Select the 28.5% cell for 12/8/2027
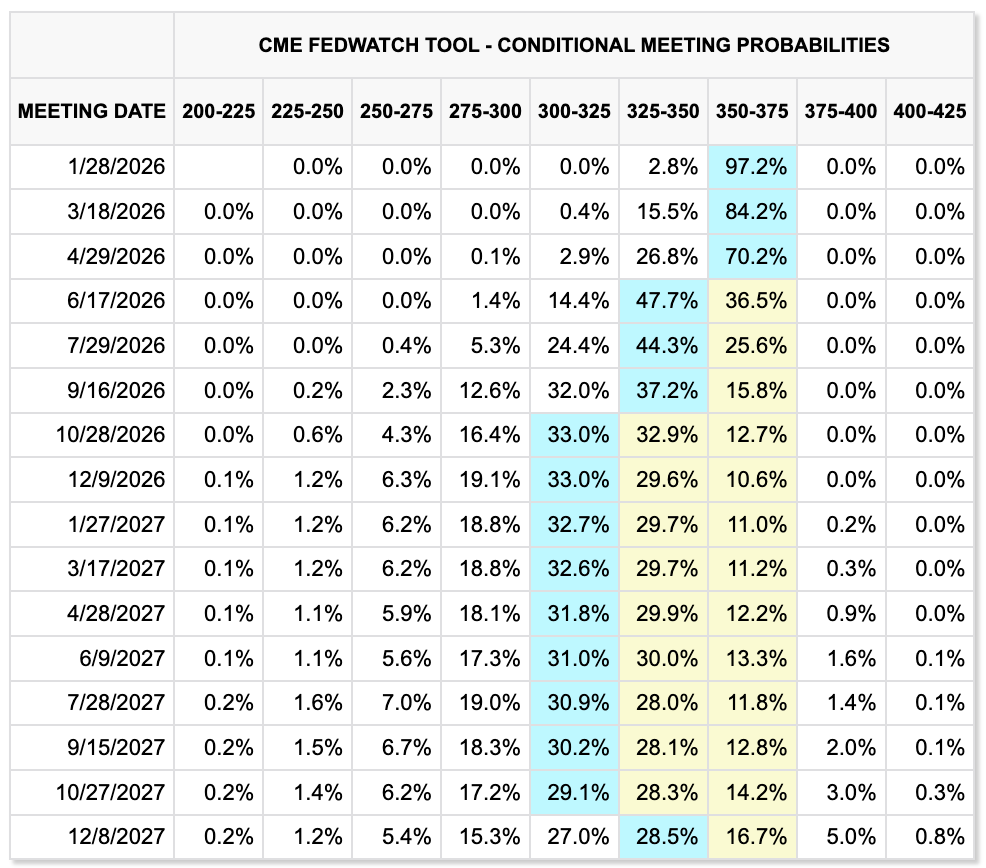Image resolution: width=986 pixels, height=868 pixels. click(x=662, y=836)
